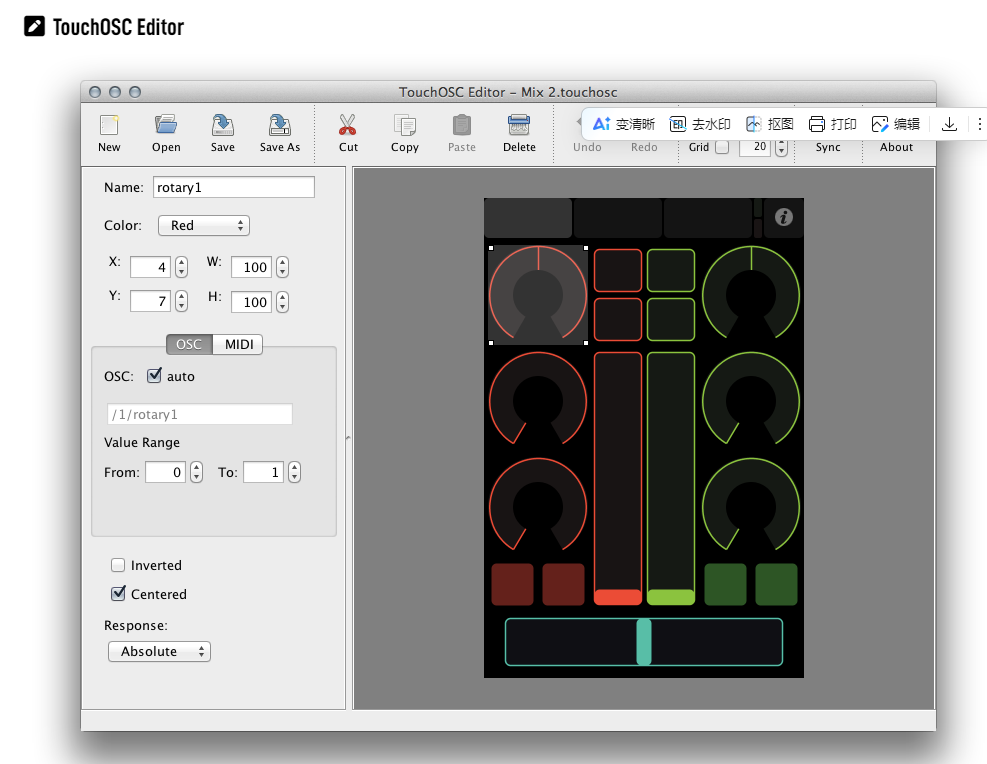
Task: Select the lower red outlined toggle button
Action: click(618, 320)
